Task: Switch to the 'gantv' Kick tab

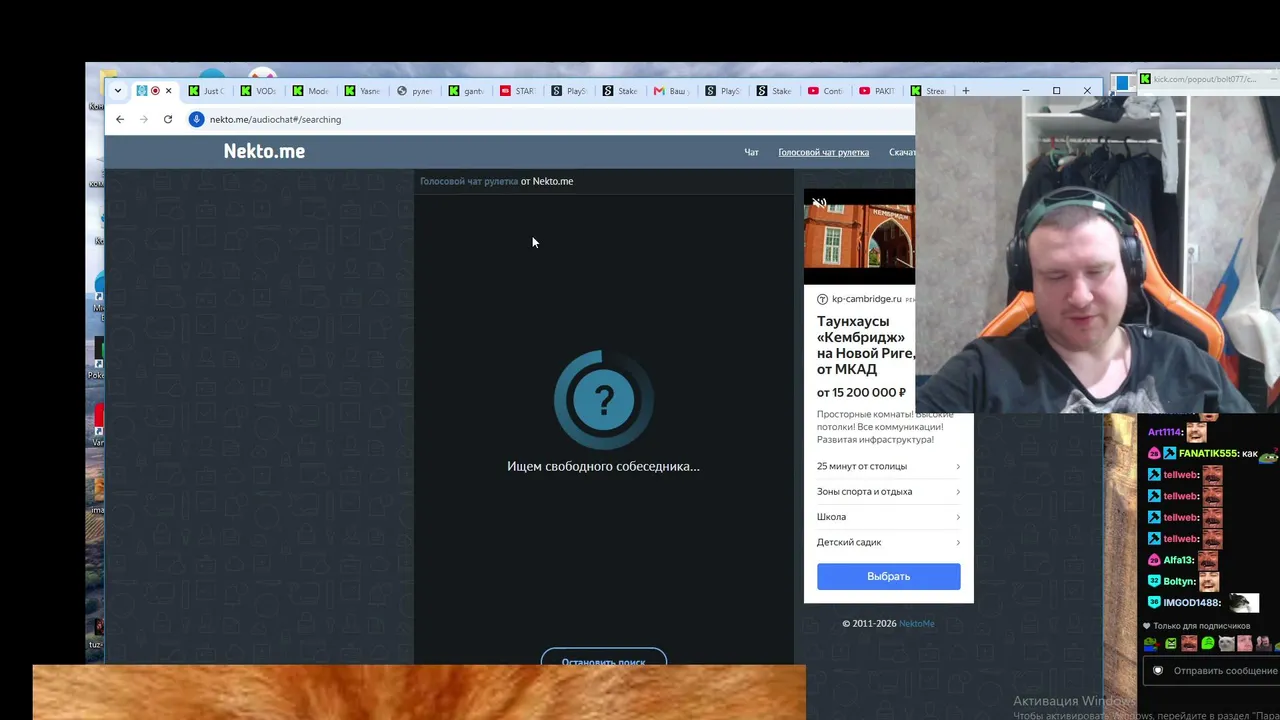Action: point(465,91)
